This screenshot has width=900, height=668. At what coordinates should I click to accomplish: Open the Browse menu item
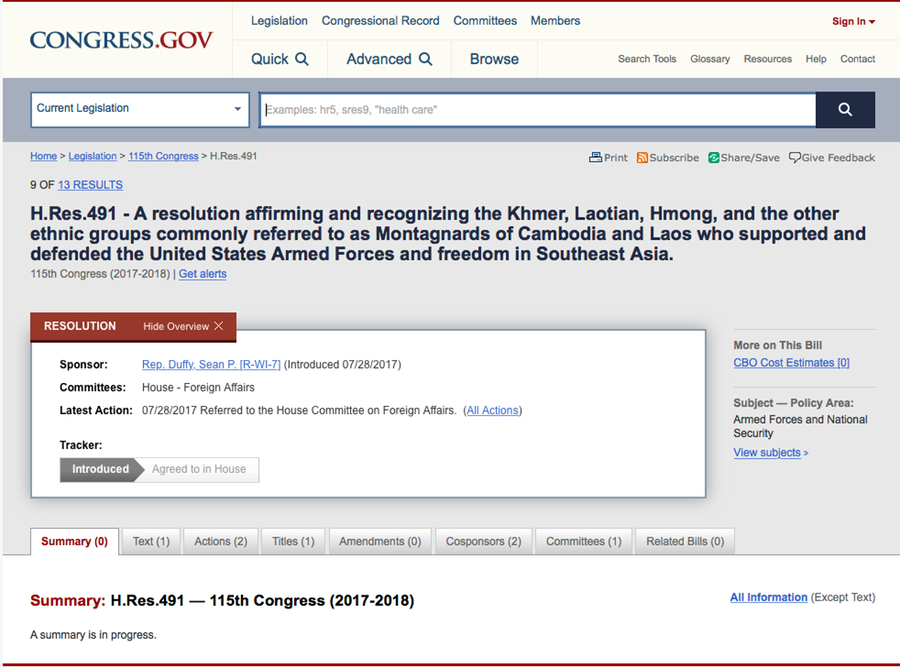[494, 59]
